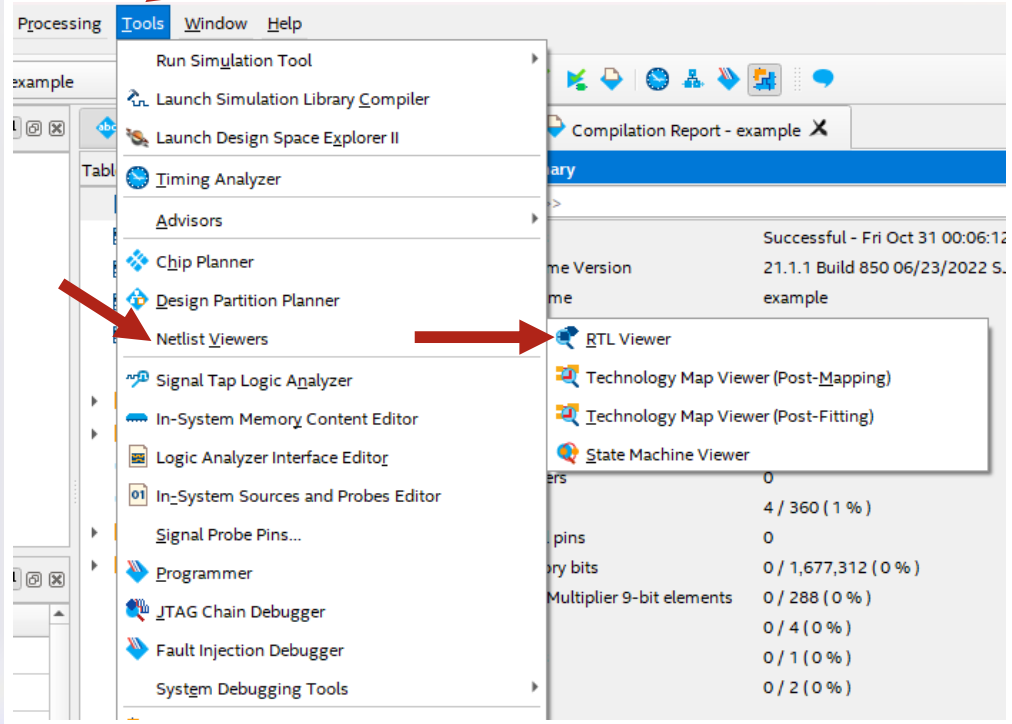Viewport: 1012px width, 724px height.
Task: Click the Compilation Report toolbar icon
Action: point(610,79)
